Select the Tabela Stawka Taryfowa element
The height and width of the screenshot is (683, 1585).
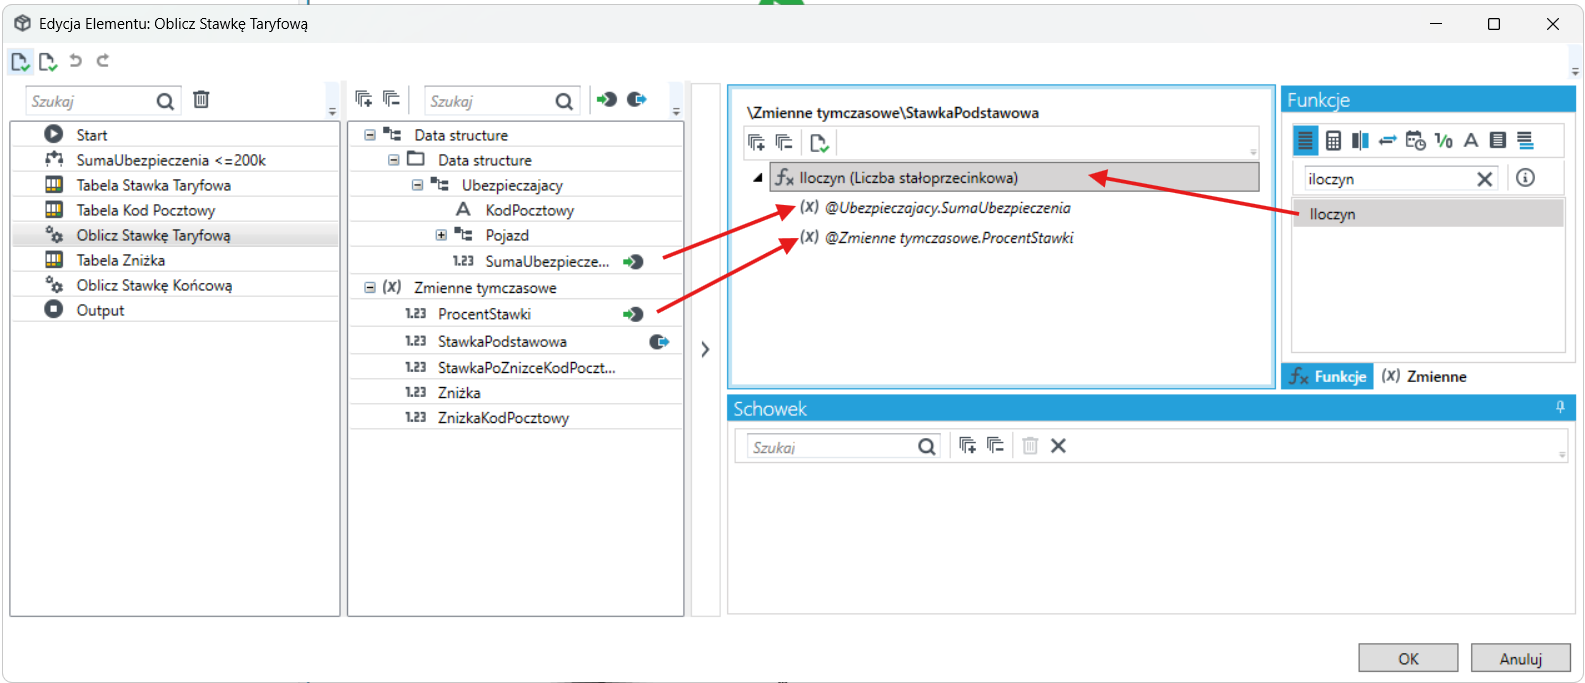tap(154, 185)
